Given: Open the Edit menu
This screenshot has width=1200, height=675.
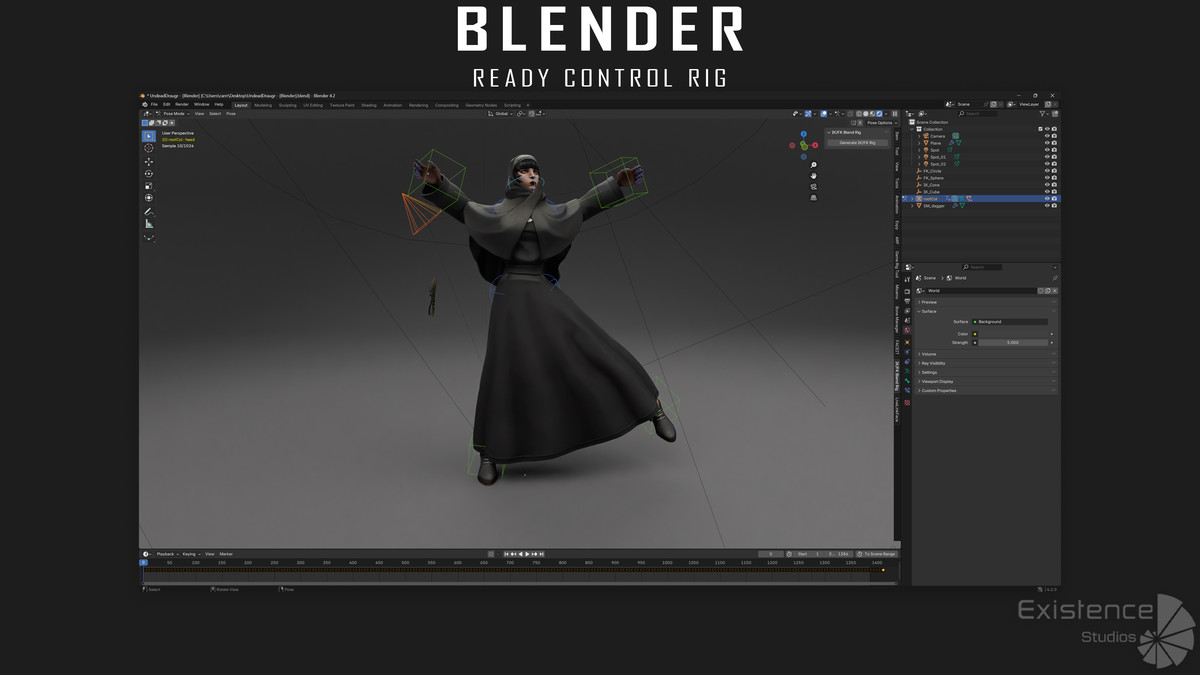Looking at the screenshot, I should 167,104.
